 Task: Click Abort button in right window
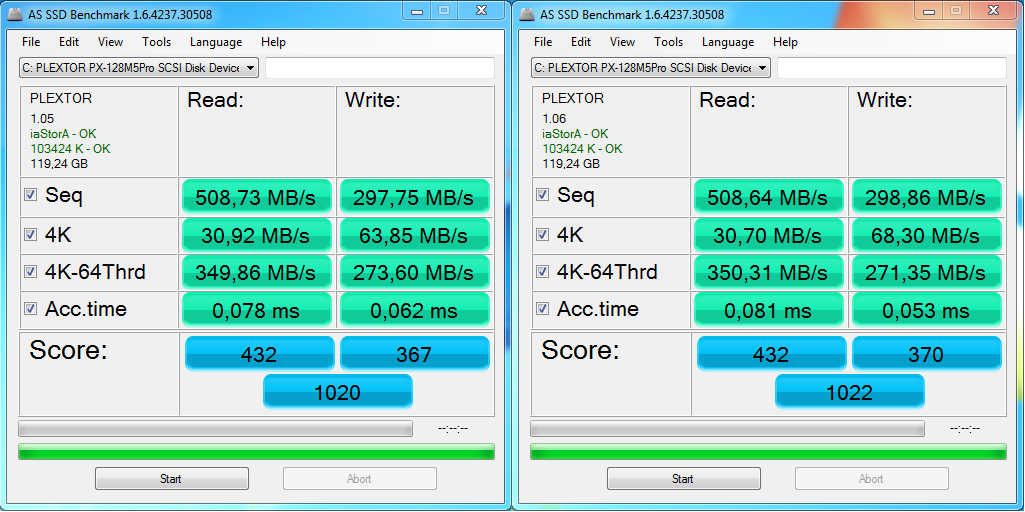pyautogui.click(x=871, y=479)
